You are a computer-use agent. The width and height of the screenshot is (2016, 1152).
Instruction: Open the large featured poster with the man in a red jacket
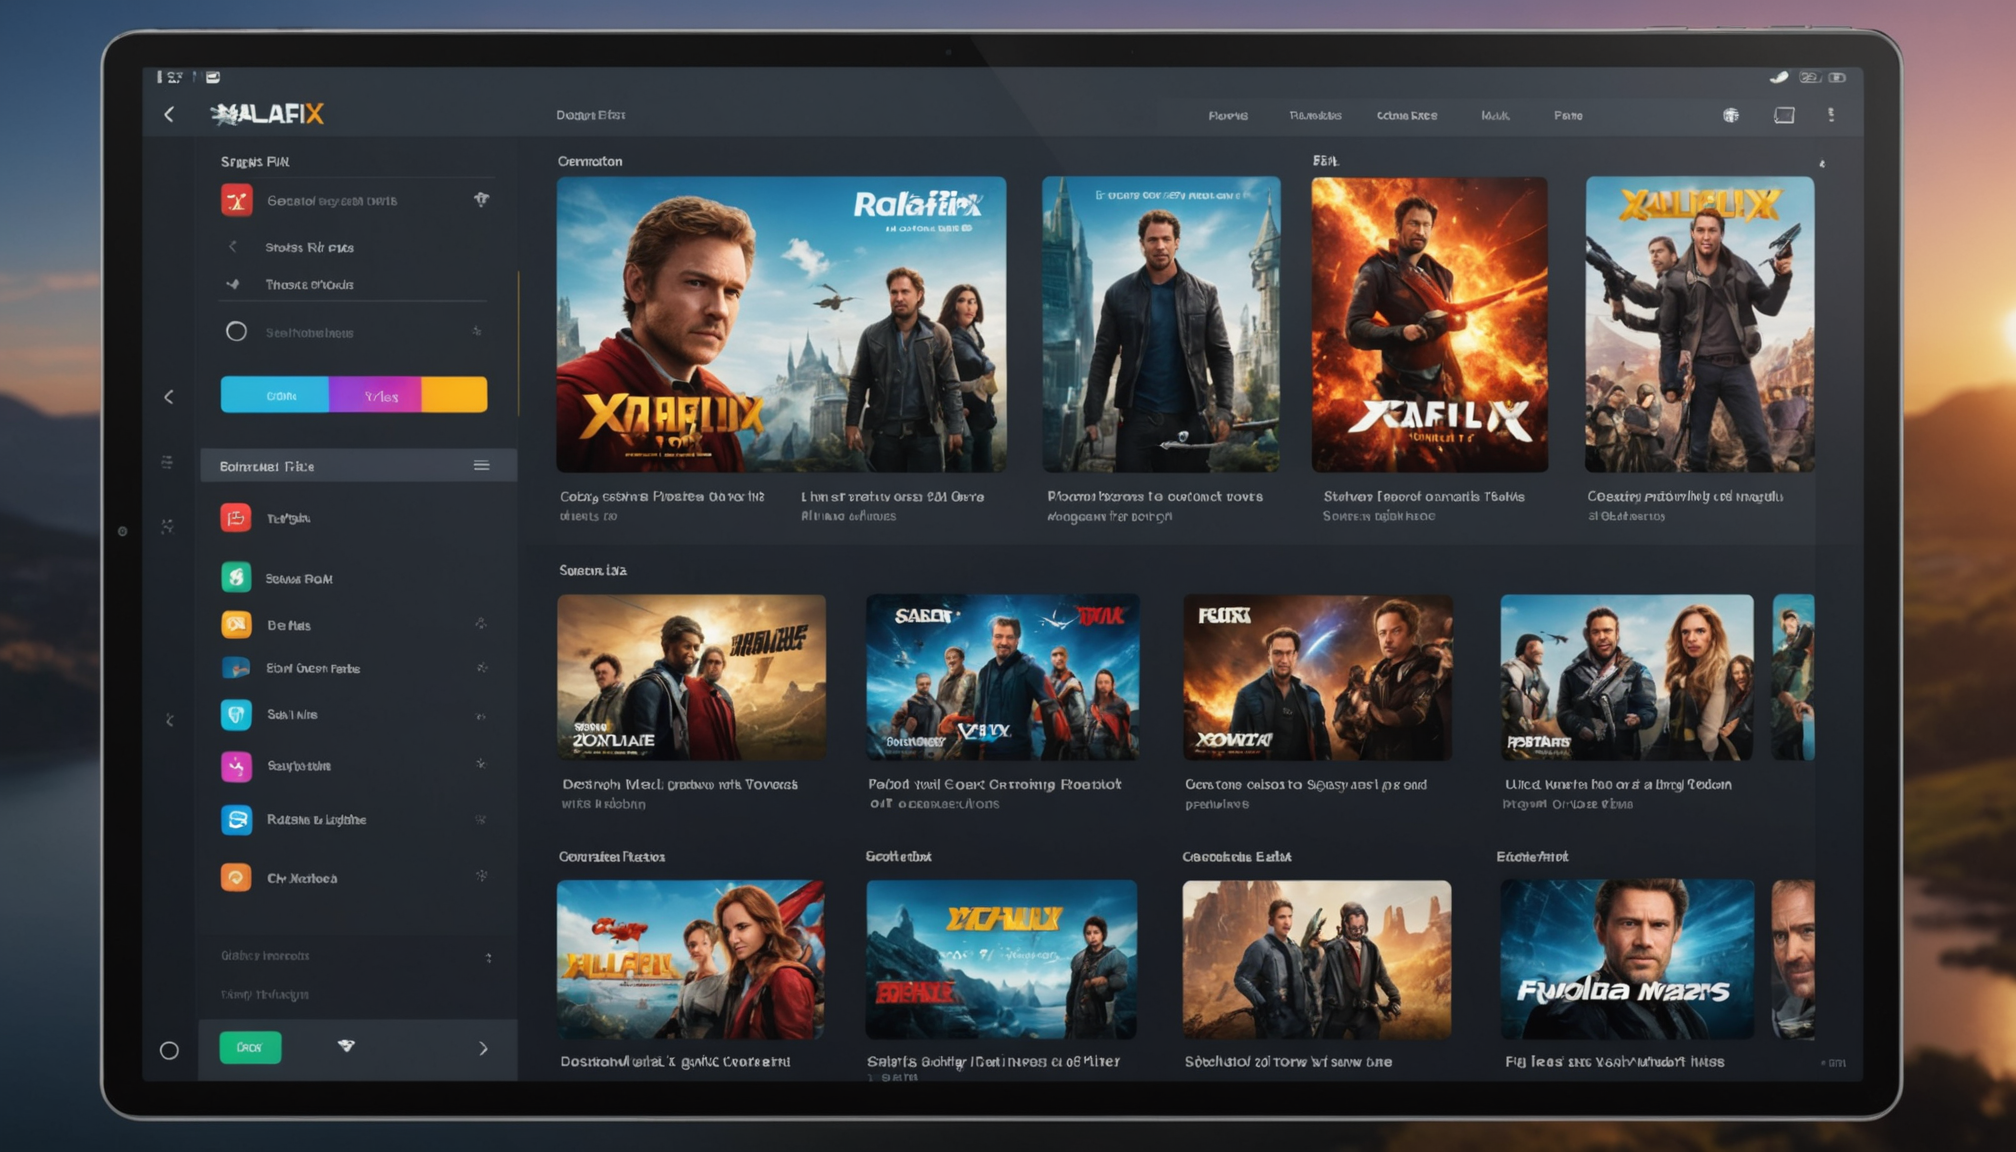tap(781, 324)
